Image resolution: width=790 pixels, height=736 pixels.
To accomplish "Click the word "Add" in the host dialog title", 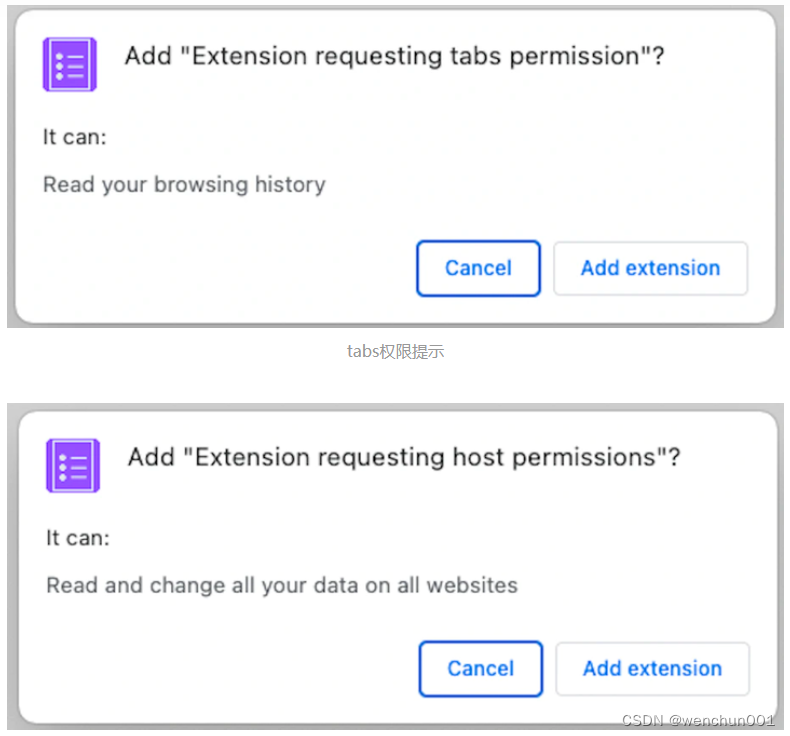I will (x=151, y=457).
